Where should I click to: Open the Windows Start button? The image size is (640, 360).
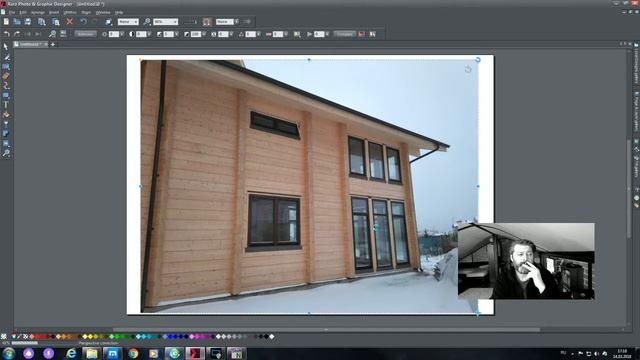(9, 353)
